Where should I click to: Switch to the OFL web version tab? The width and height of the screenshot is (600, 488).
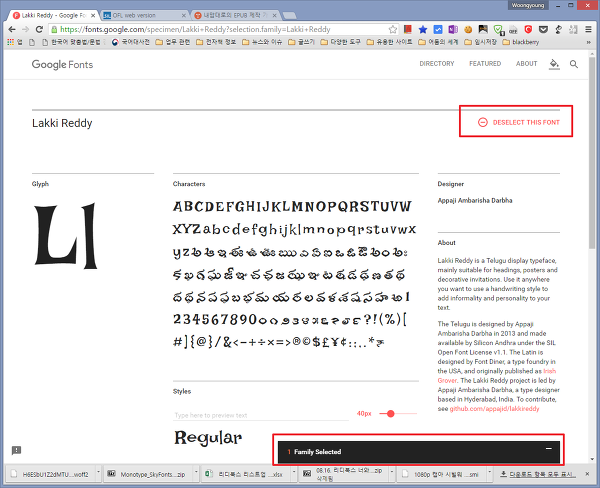143,15
